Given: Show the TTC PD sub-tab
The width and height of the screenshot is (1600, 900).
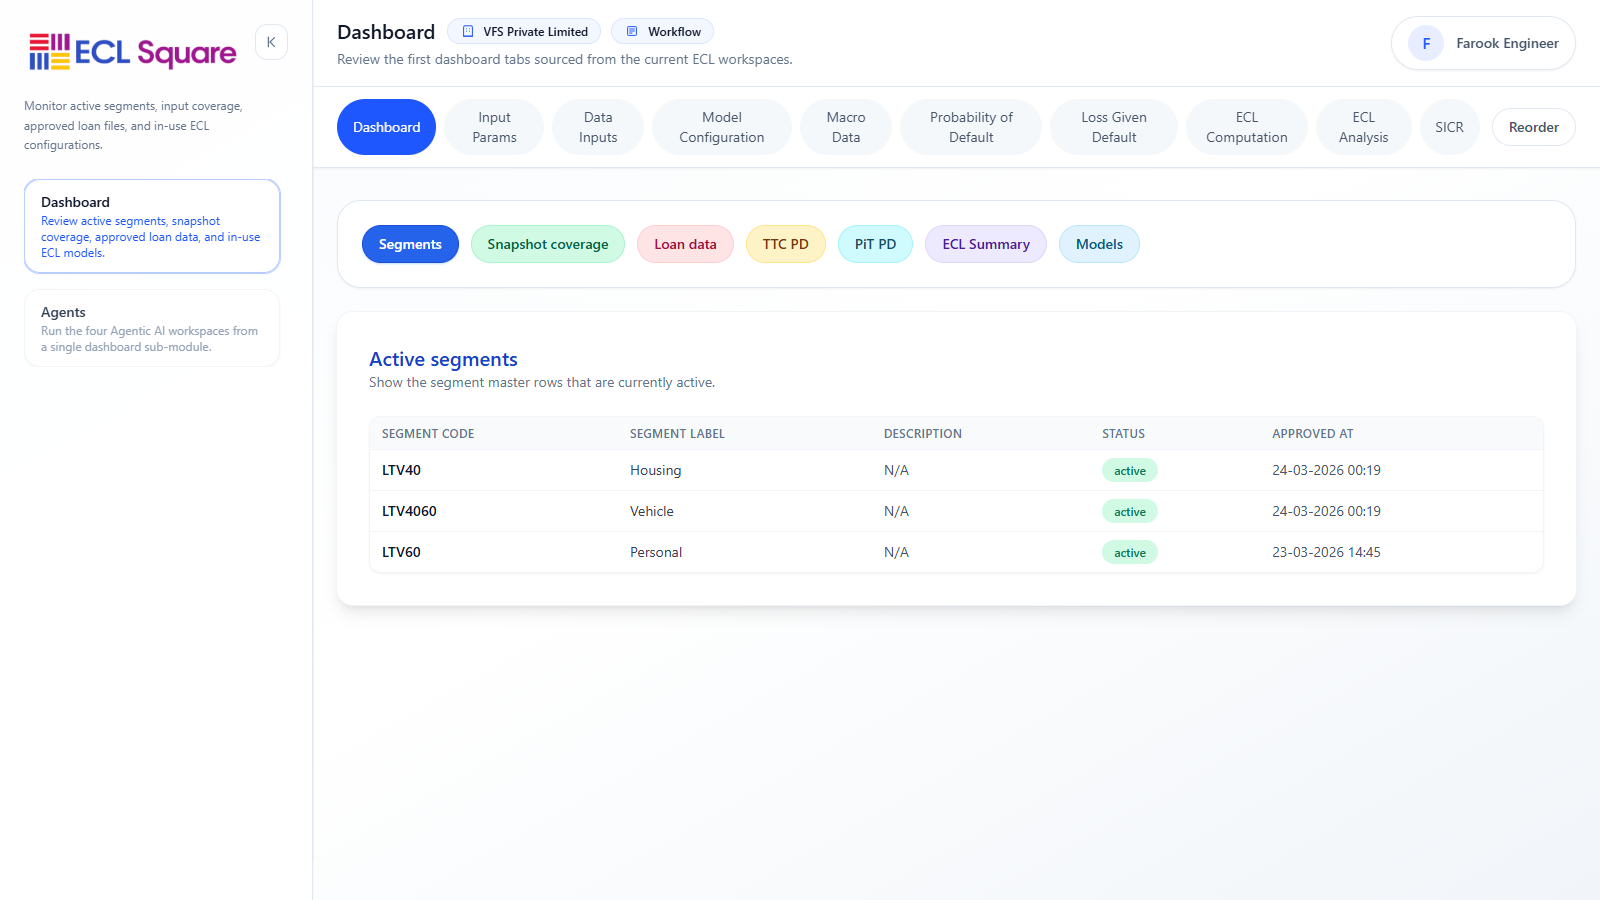Looking at the screenshot, I should coord(786,244).
